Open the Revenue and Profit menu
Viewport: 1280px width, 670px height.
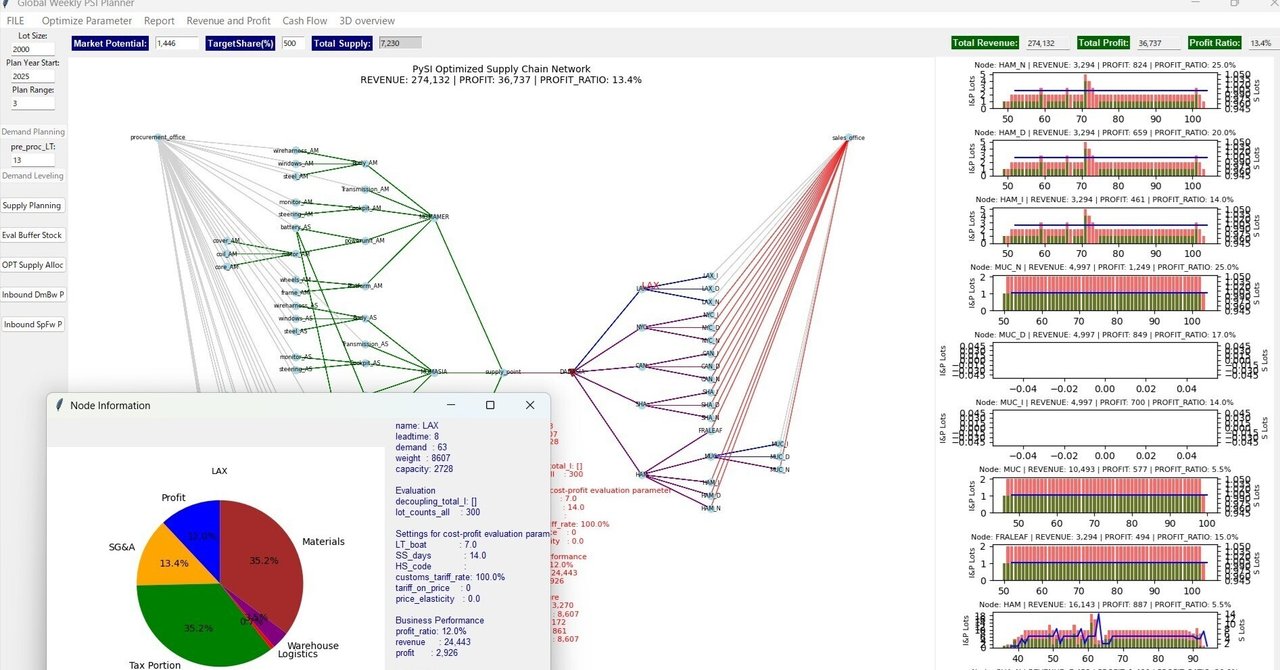click(x=228, y=20)
